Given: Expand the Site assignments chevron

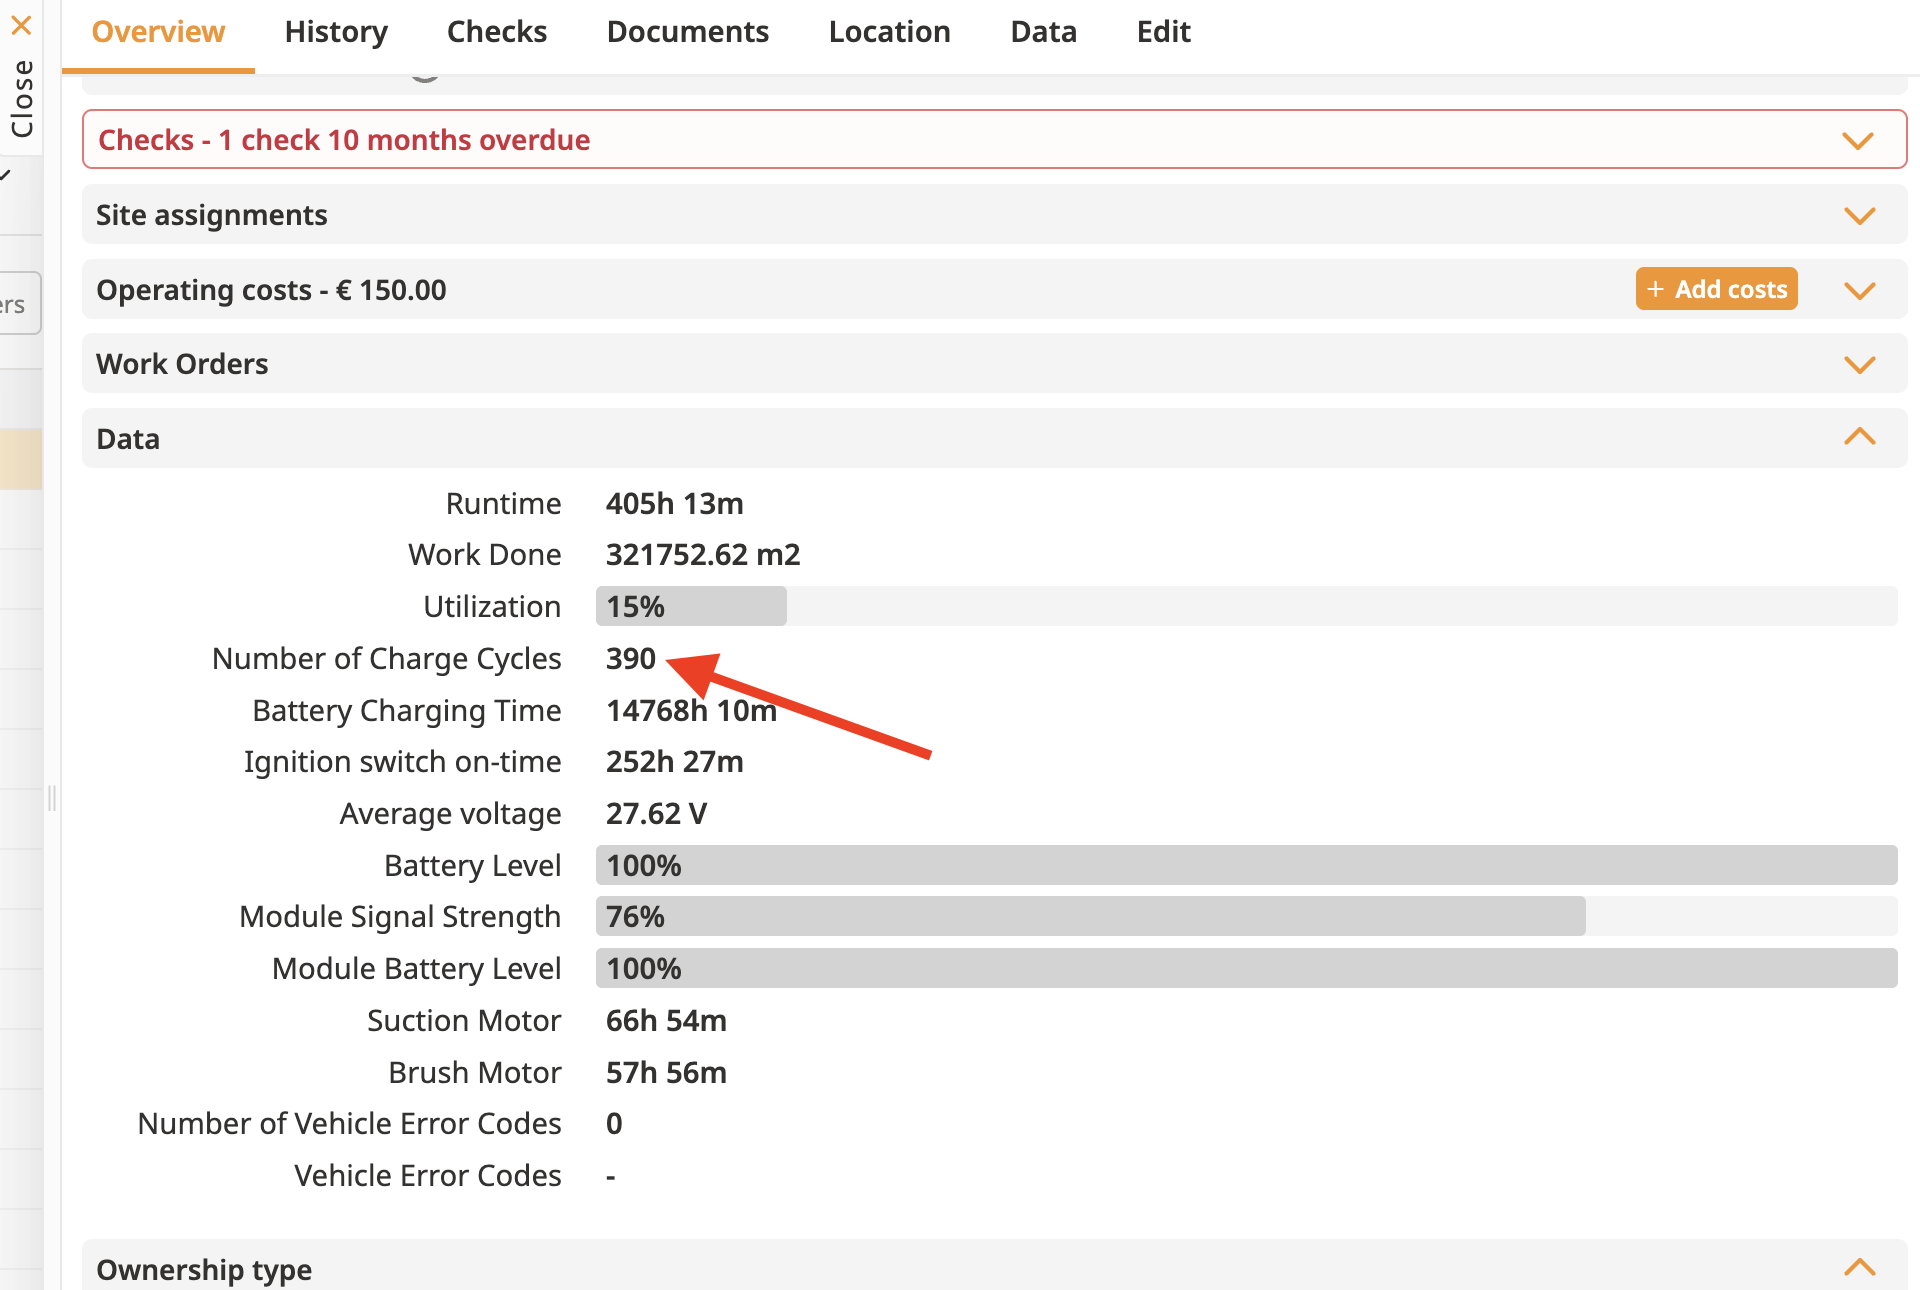Looking at the screenshot, I should (x=1859, y=215).
